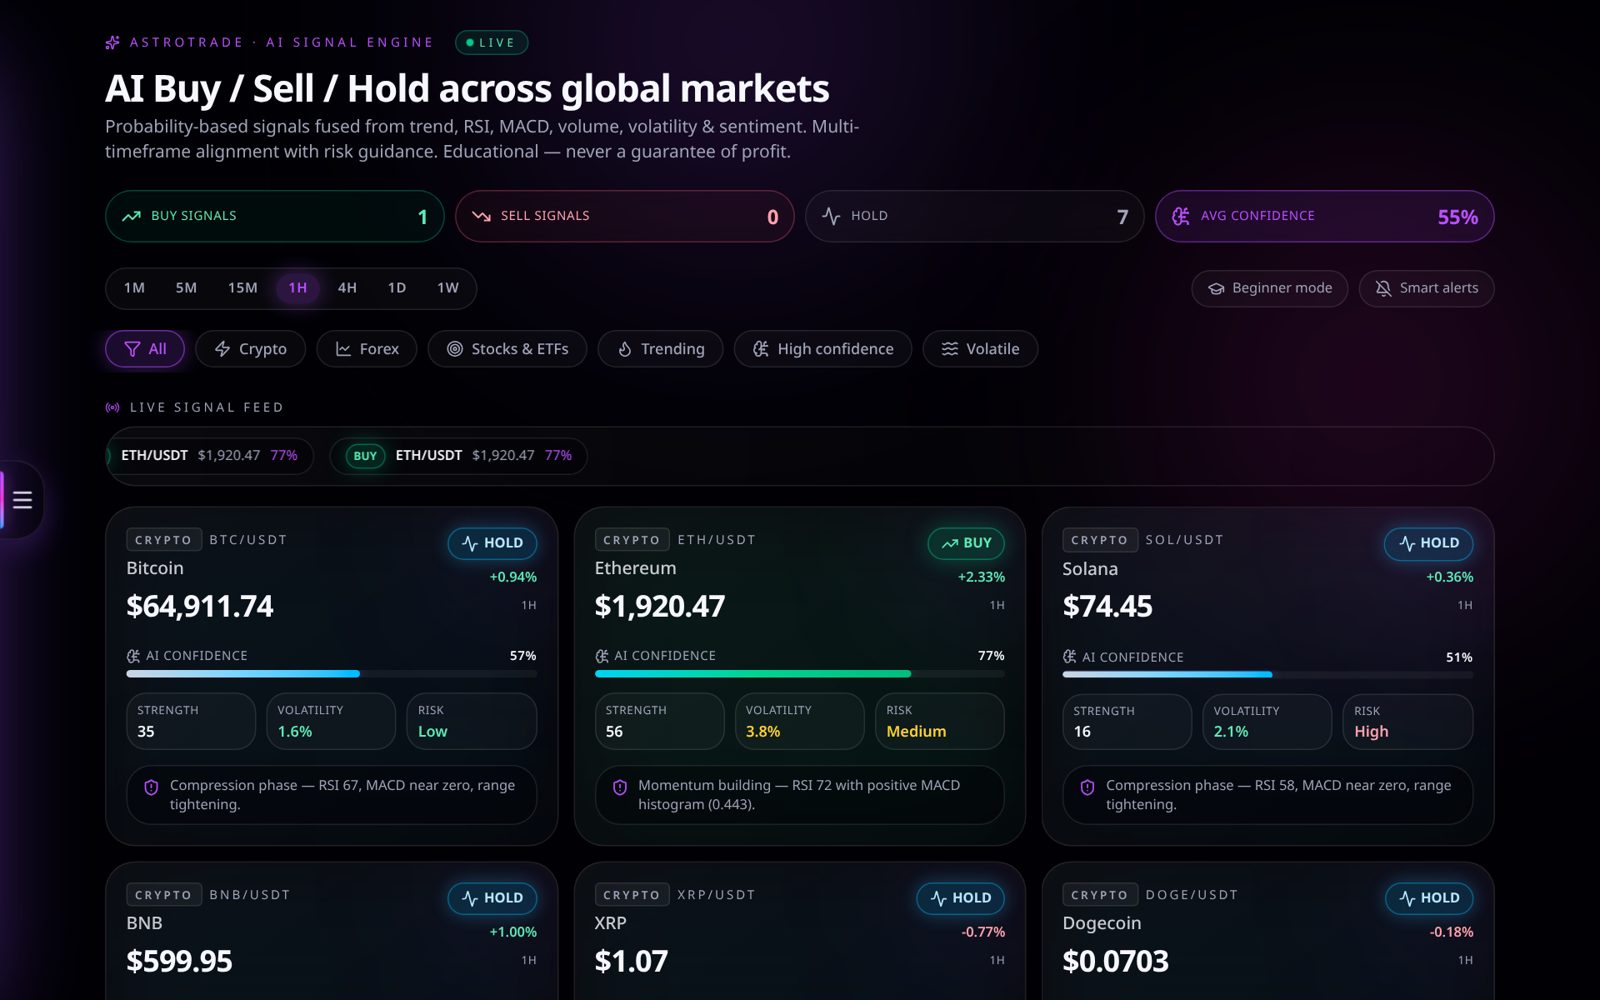The image size is (1600, 1000).
Task: Select the 1M timeframe
Action: [134, 288]
